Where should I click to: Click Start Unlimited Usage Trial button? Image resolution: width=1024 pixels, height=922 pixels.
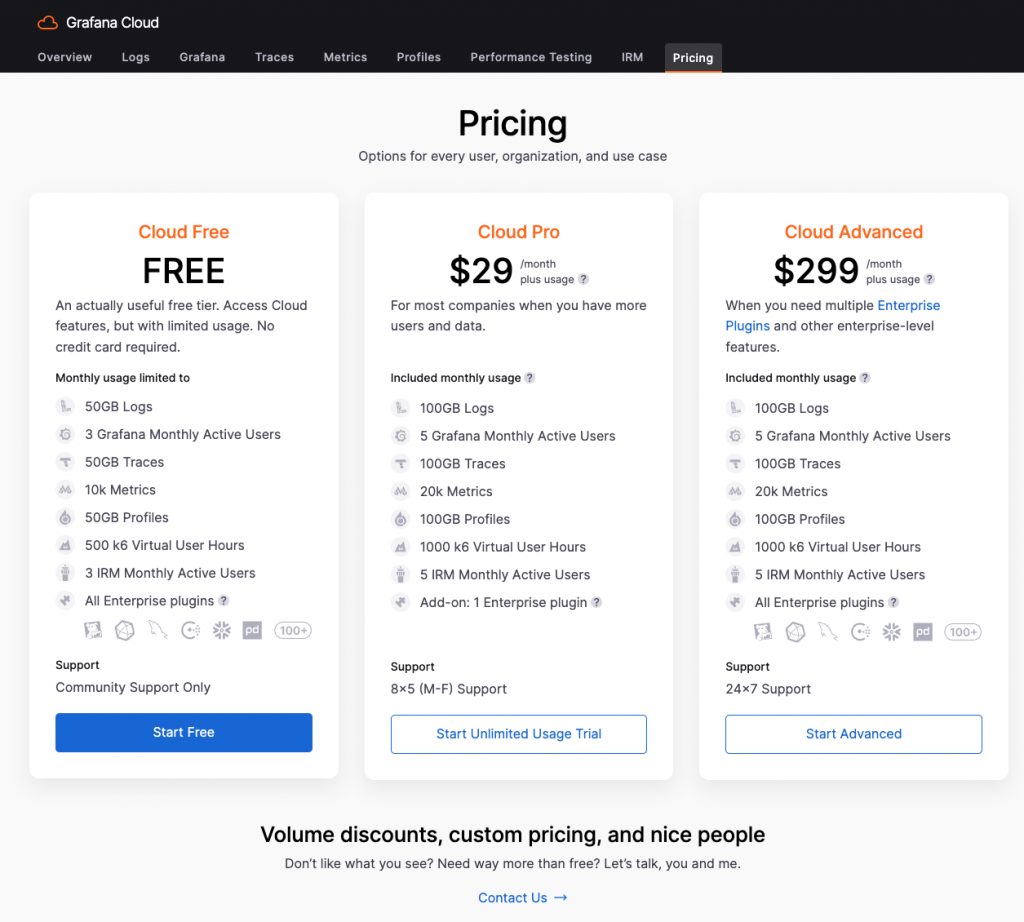tap(519, 735)
